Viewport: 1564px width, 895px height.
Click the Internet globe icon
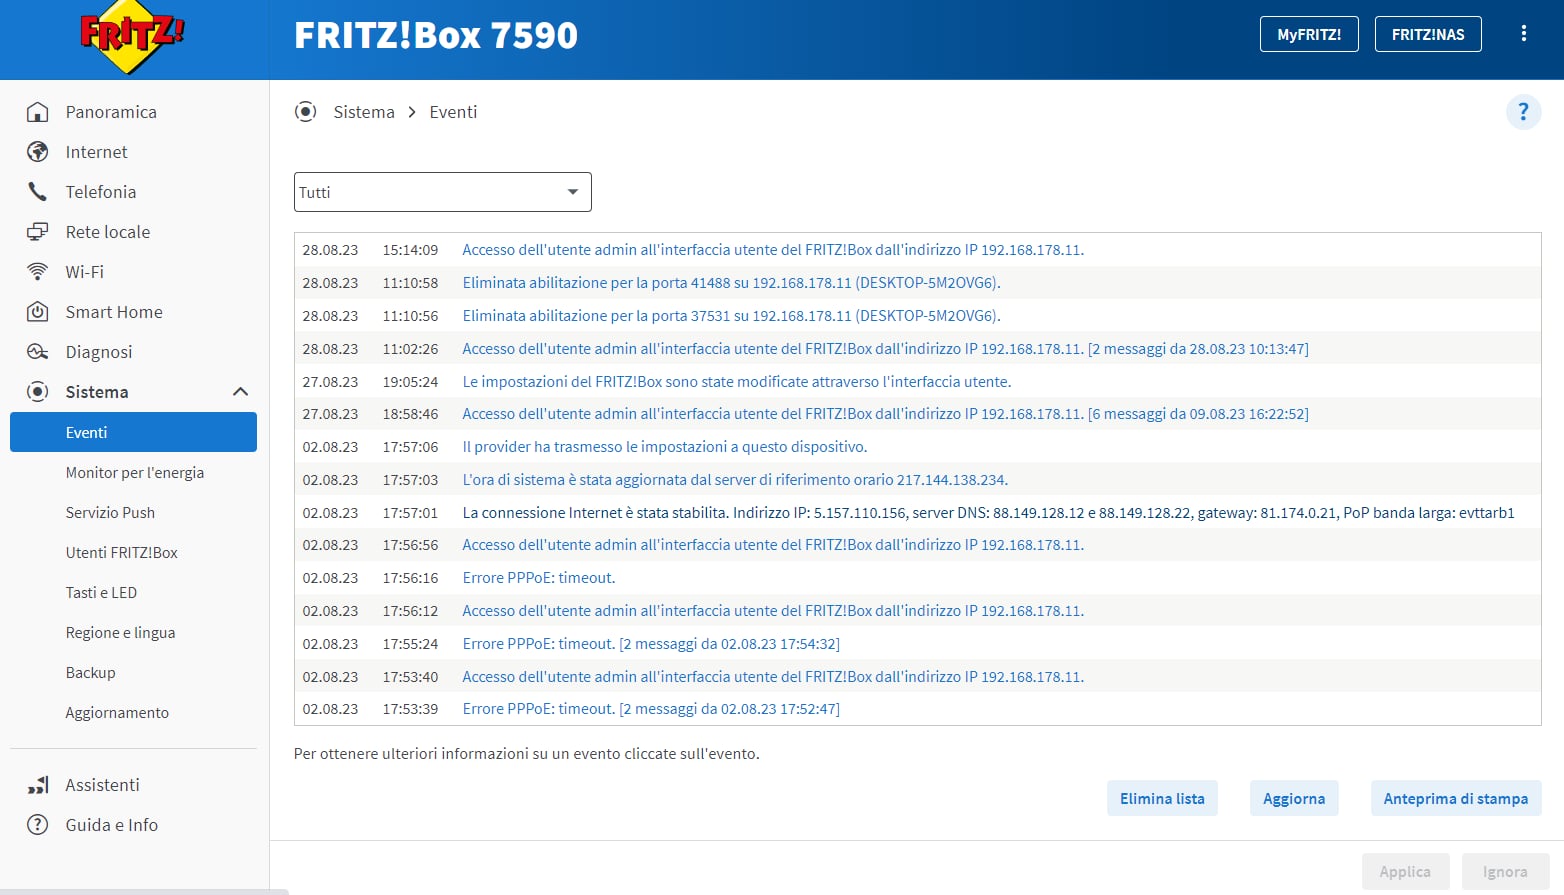tap(37, 152)
